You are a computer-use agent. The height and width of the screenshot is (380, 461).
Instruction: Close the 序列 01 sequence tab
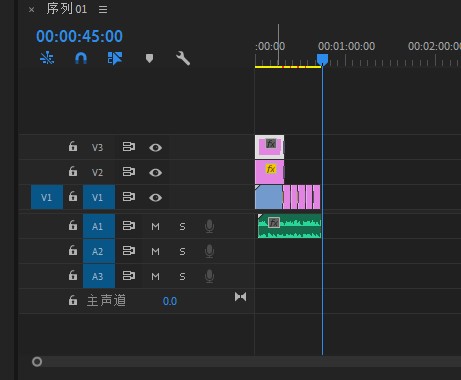click(31, 10)
